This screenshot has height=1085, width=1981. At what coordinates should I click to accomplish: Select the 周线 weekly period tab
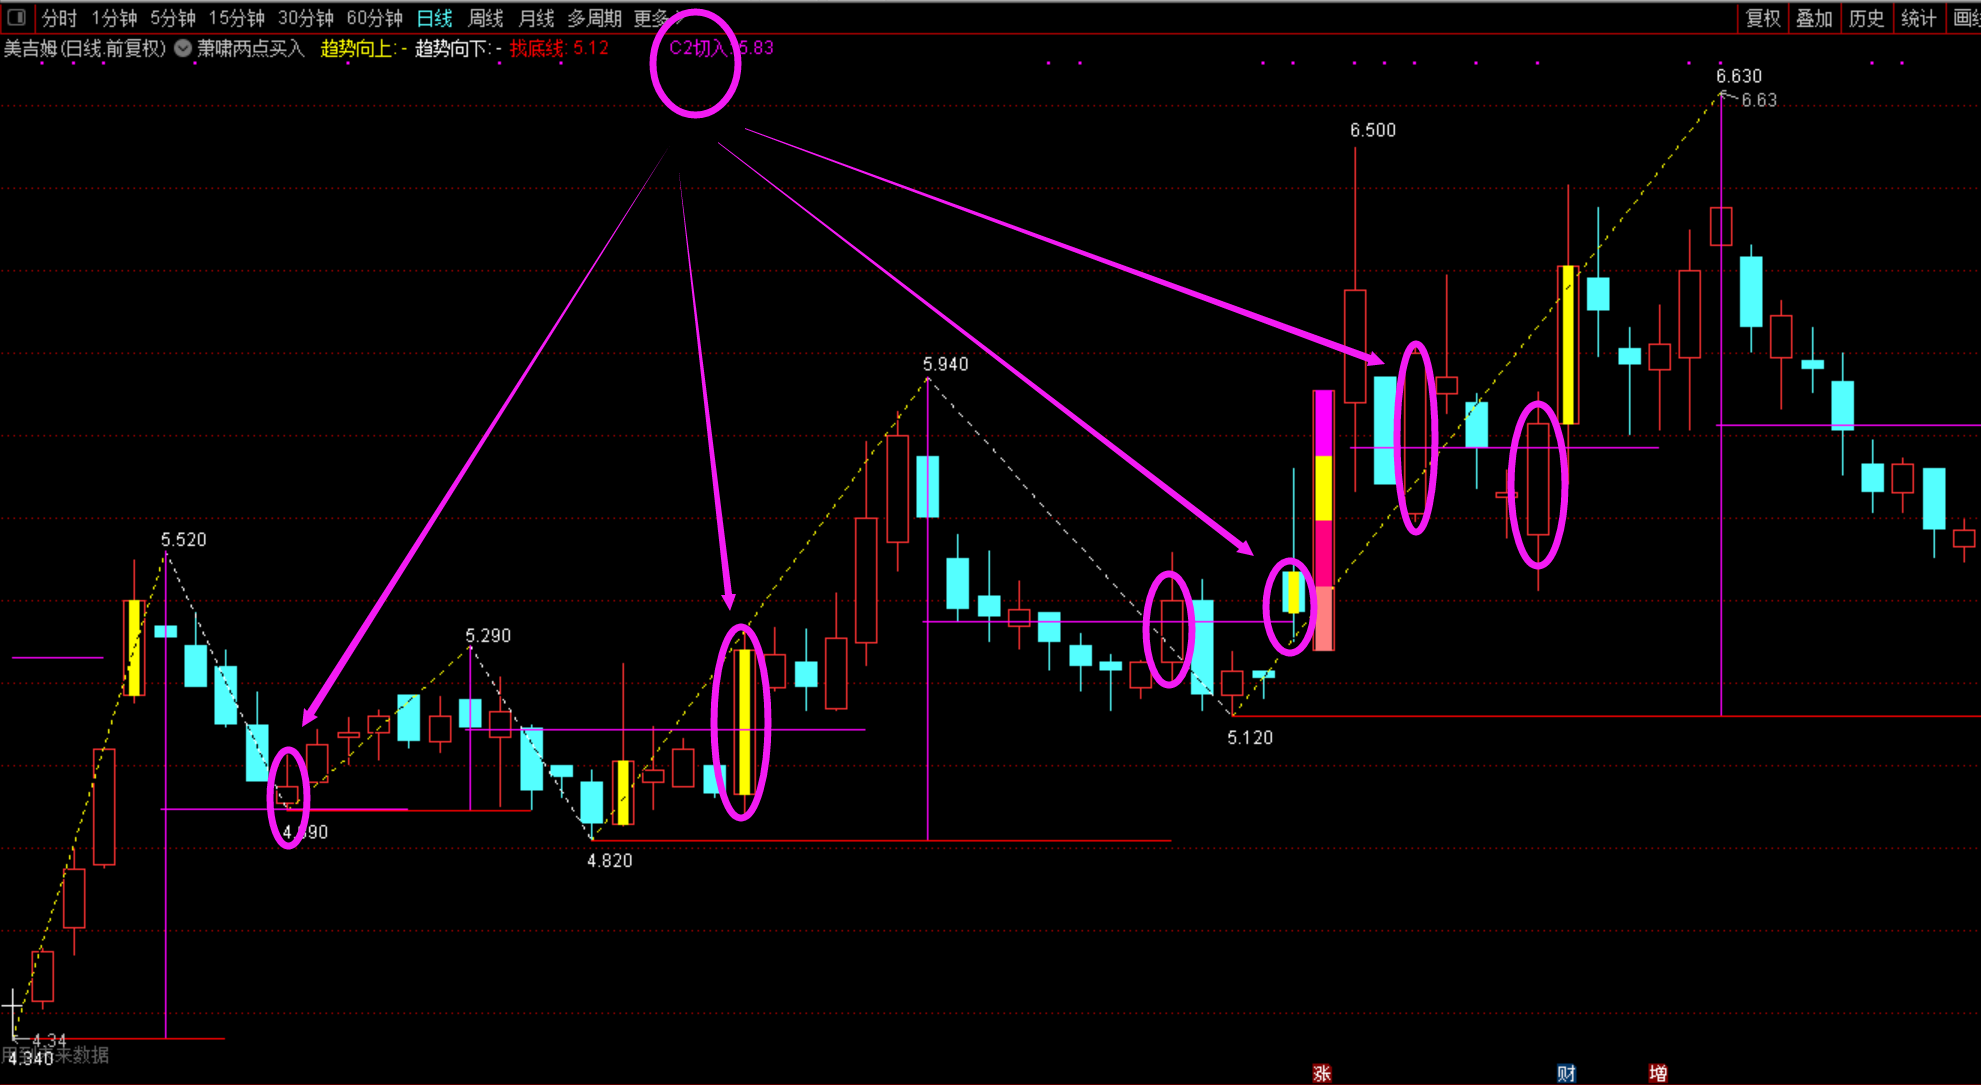(x=486, y=18)
